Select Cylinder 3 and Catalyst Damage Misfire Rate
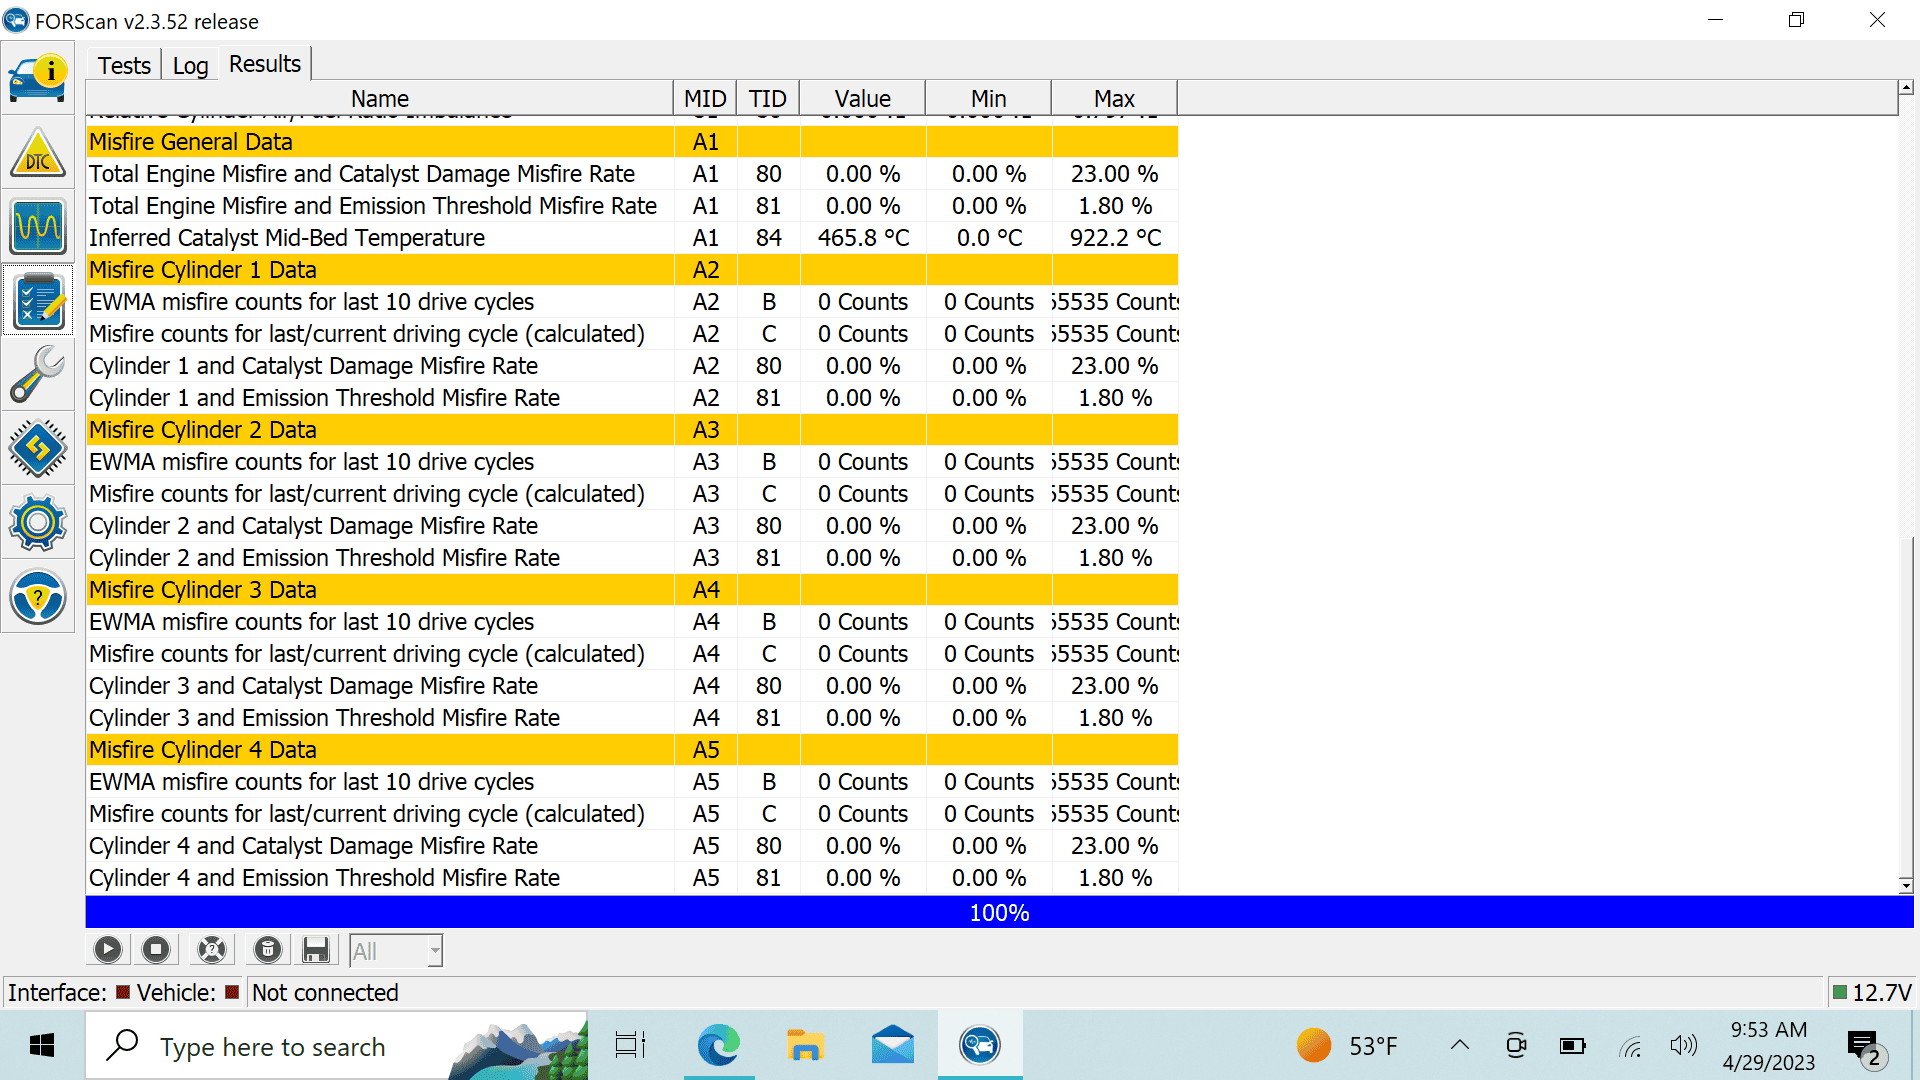This screenshot has height=1080, width=1920. [632, 686]
